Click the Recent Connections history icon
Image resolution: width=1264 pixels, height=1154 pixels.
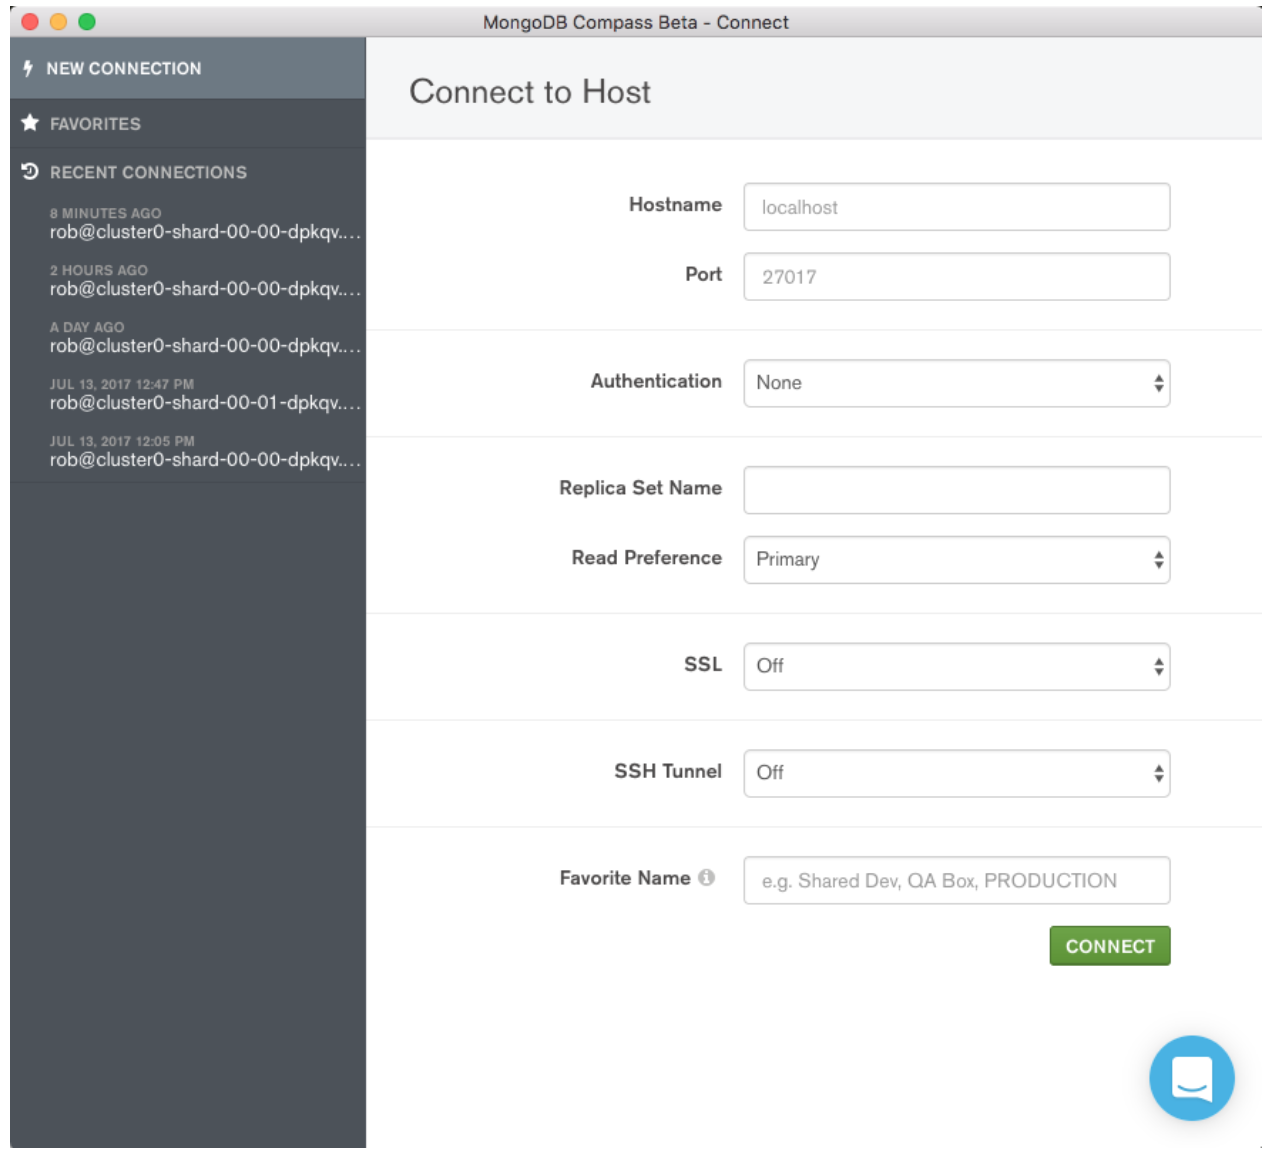(x=30, y=171)
